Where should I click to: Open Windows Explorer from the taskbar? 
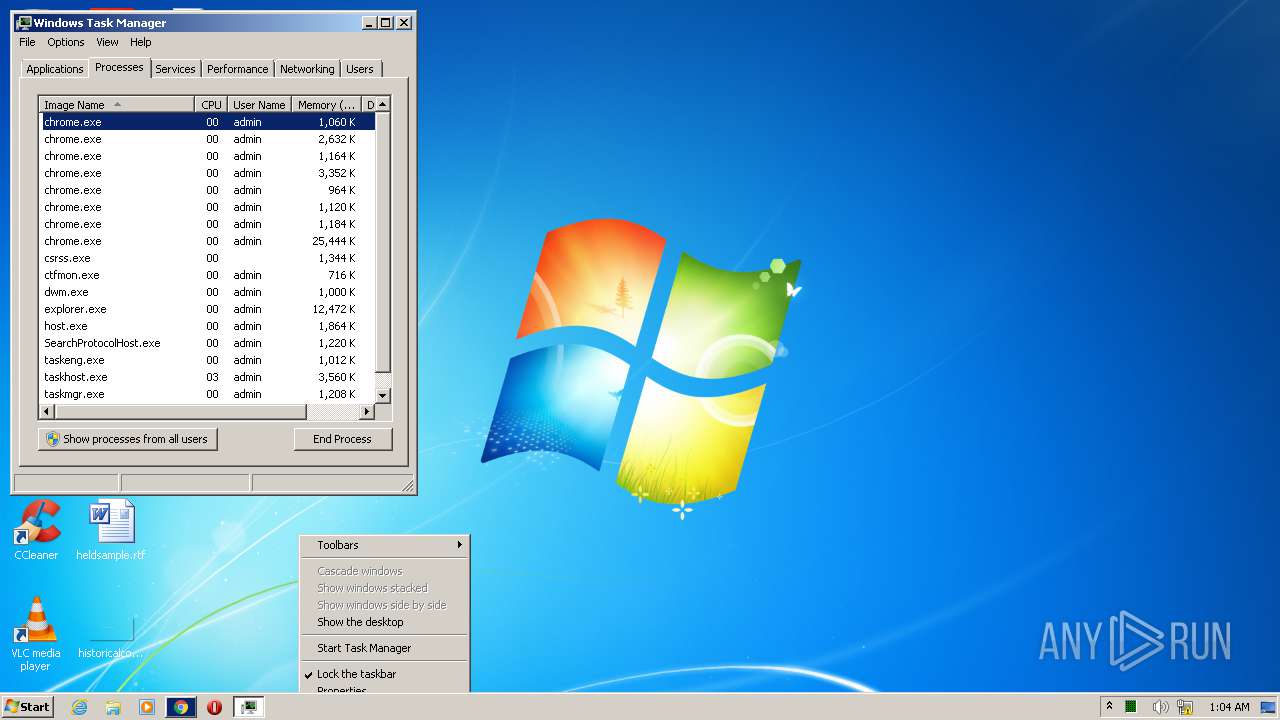(113, 707)
